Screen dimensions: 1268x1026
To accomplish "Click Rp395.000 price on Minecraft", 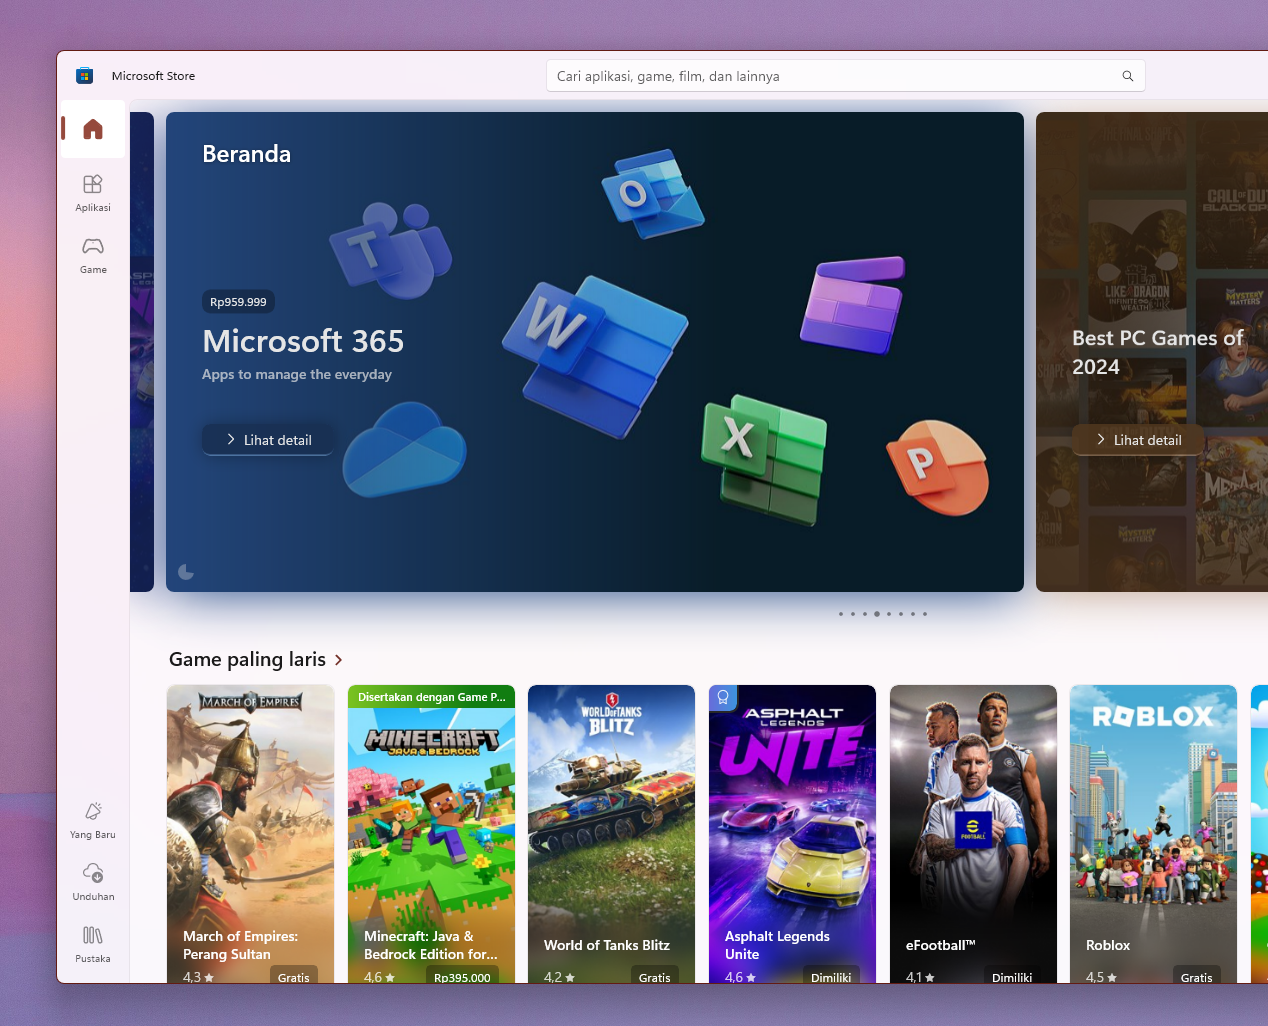I will [x=462, y=977].
